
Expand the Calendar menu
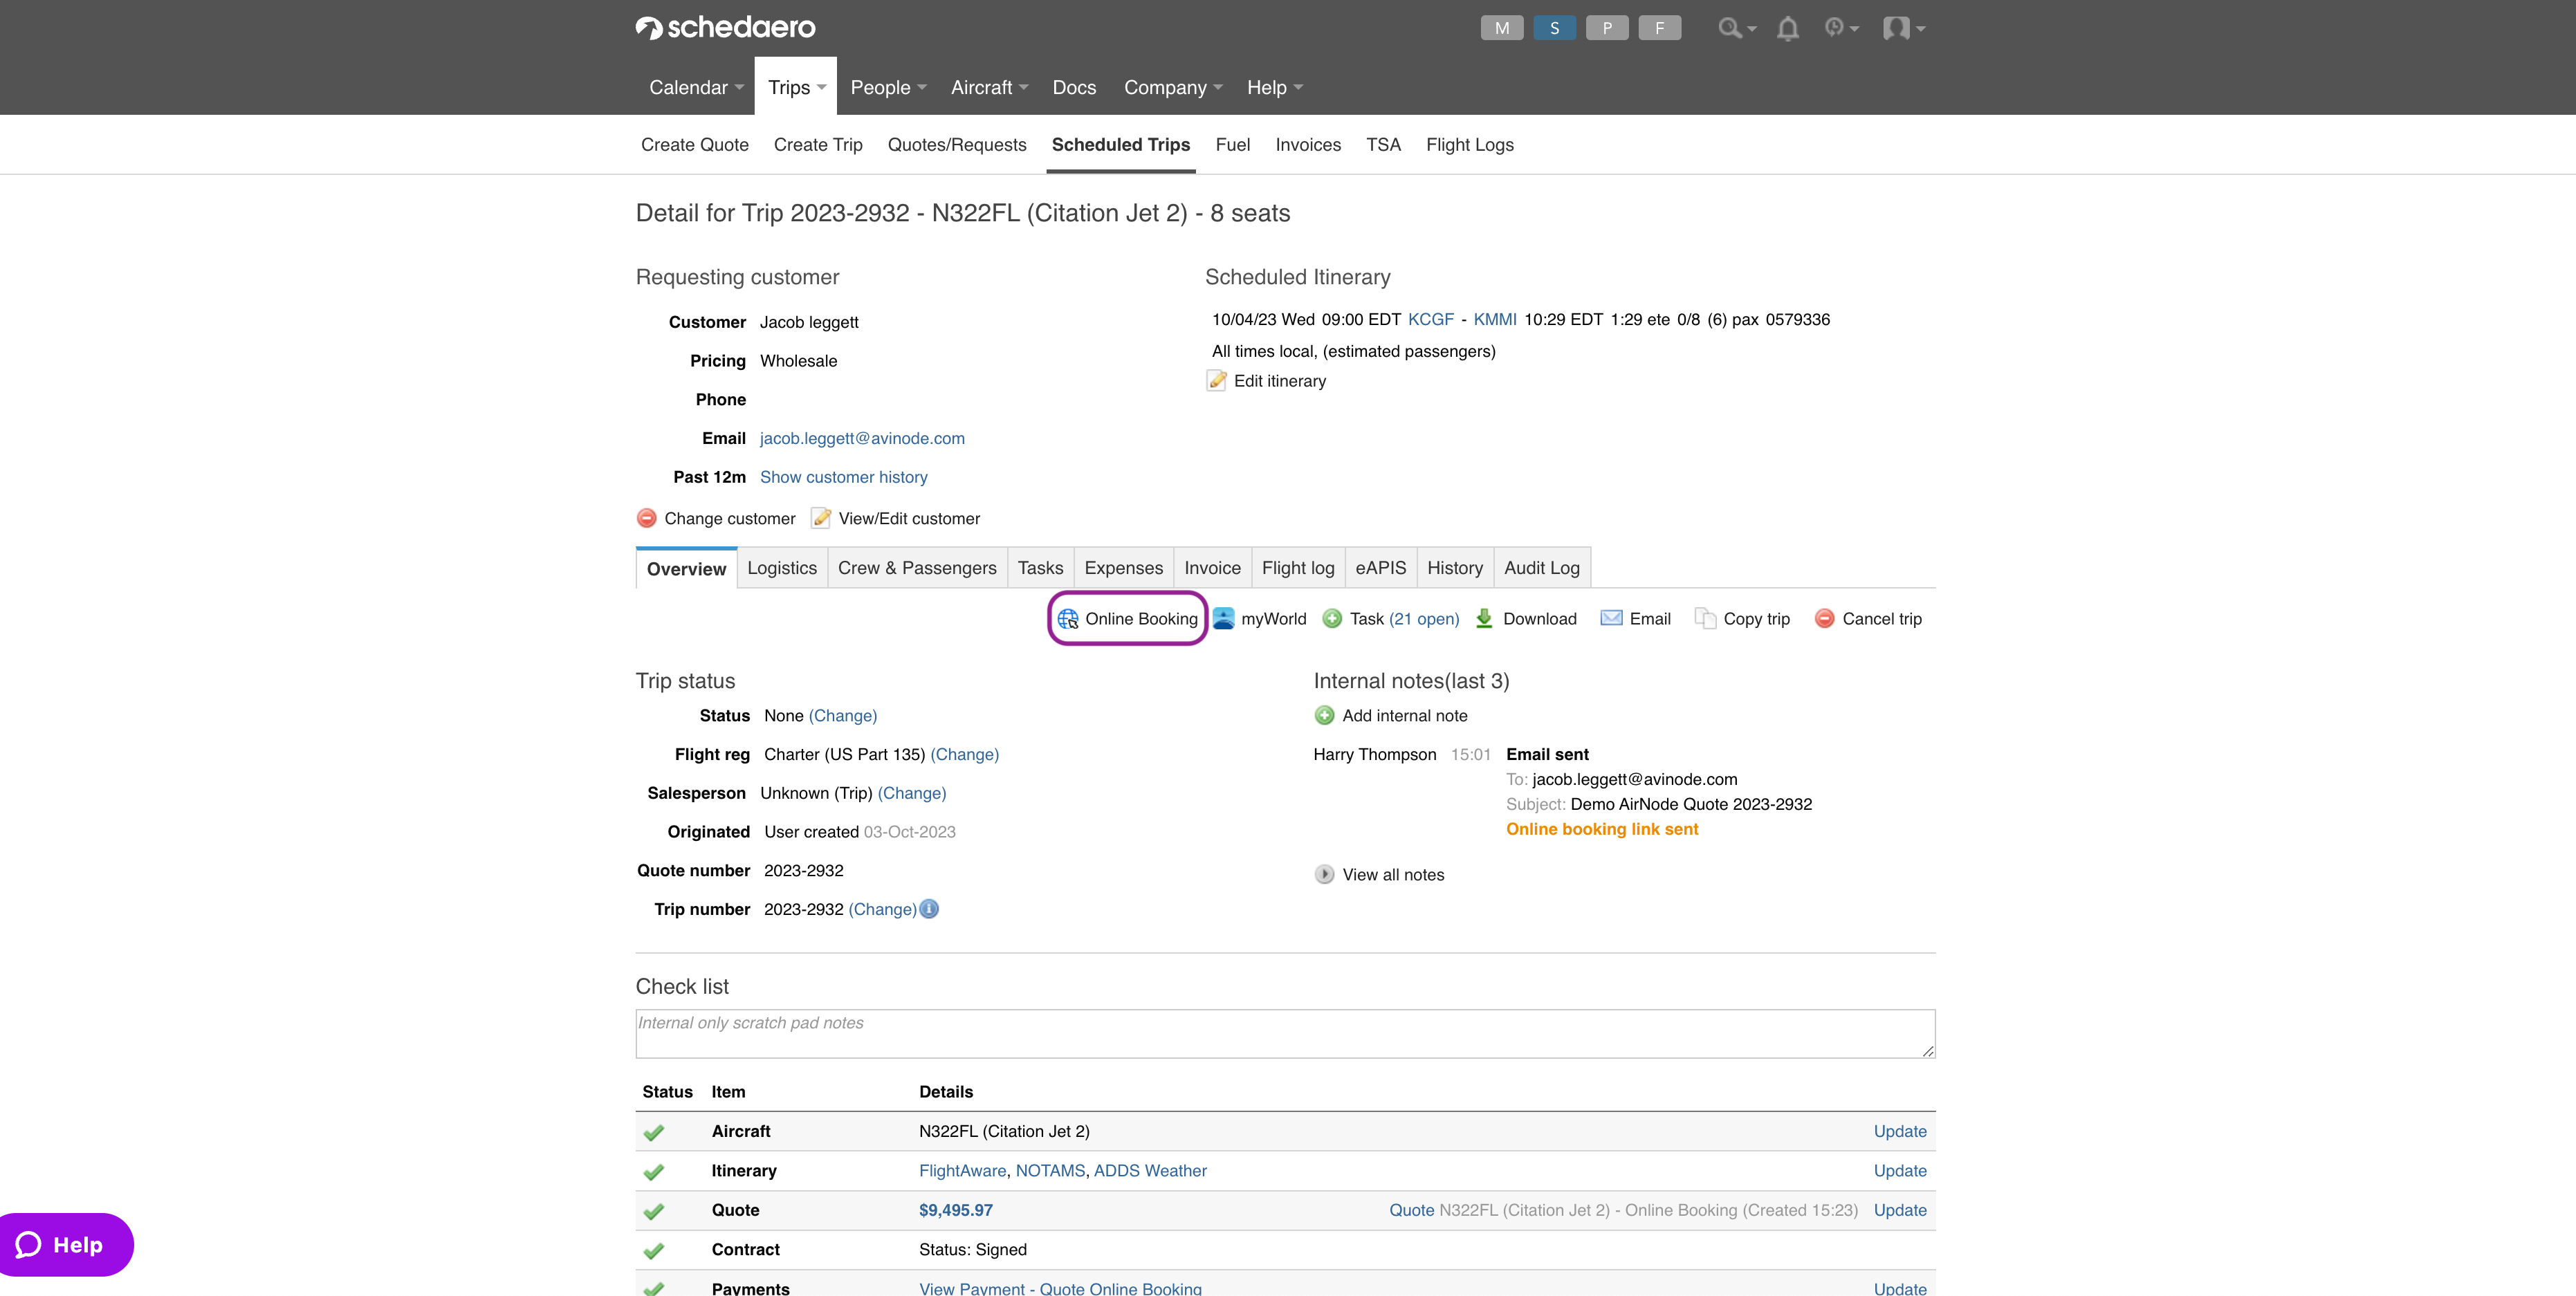pyautogui.click(x=696, y=87)
